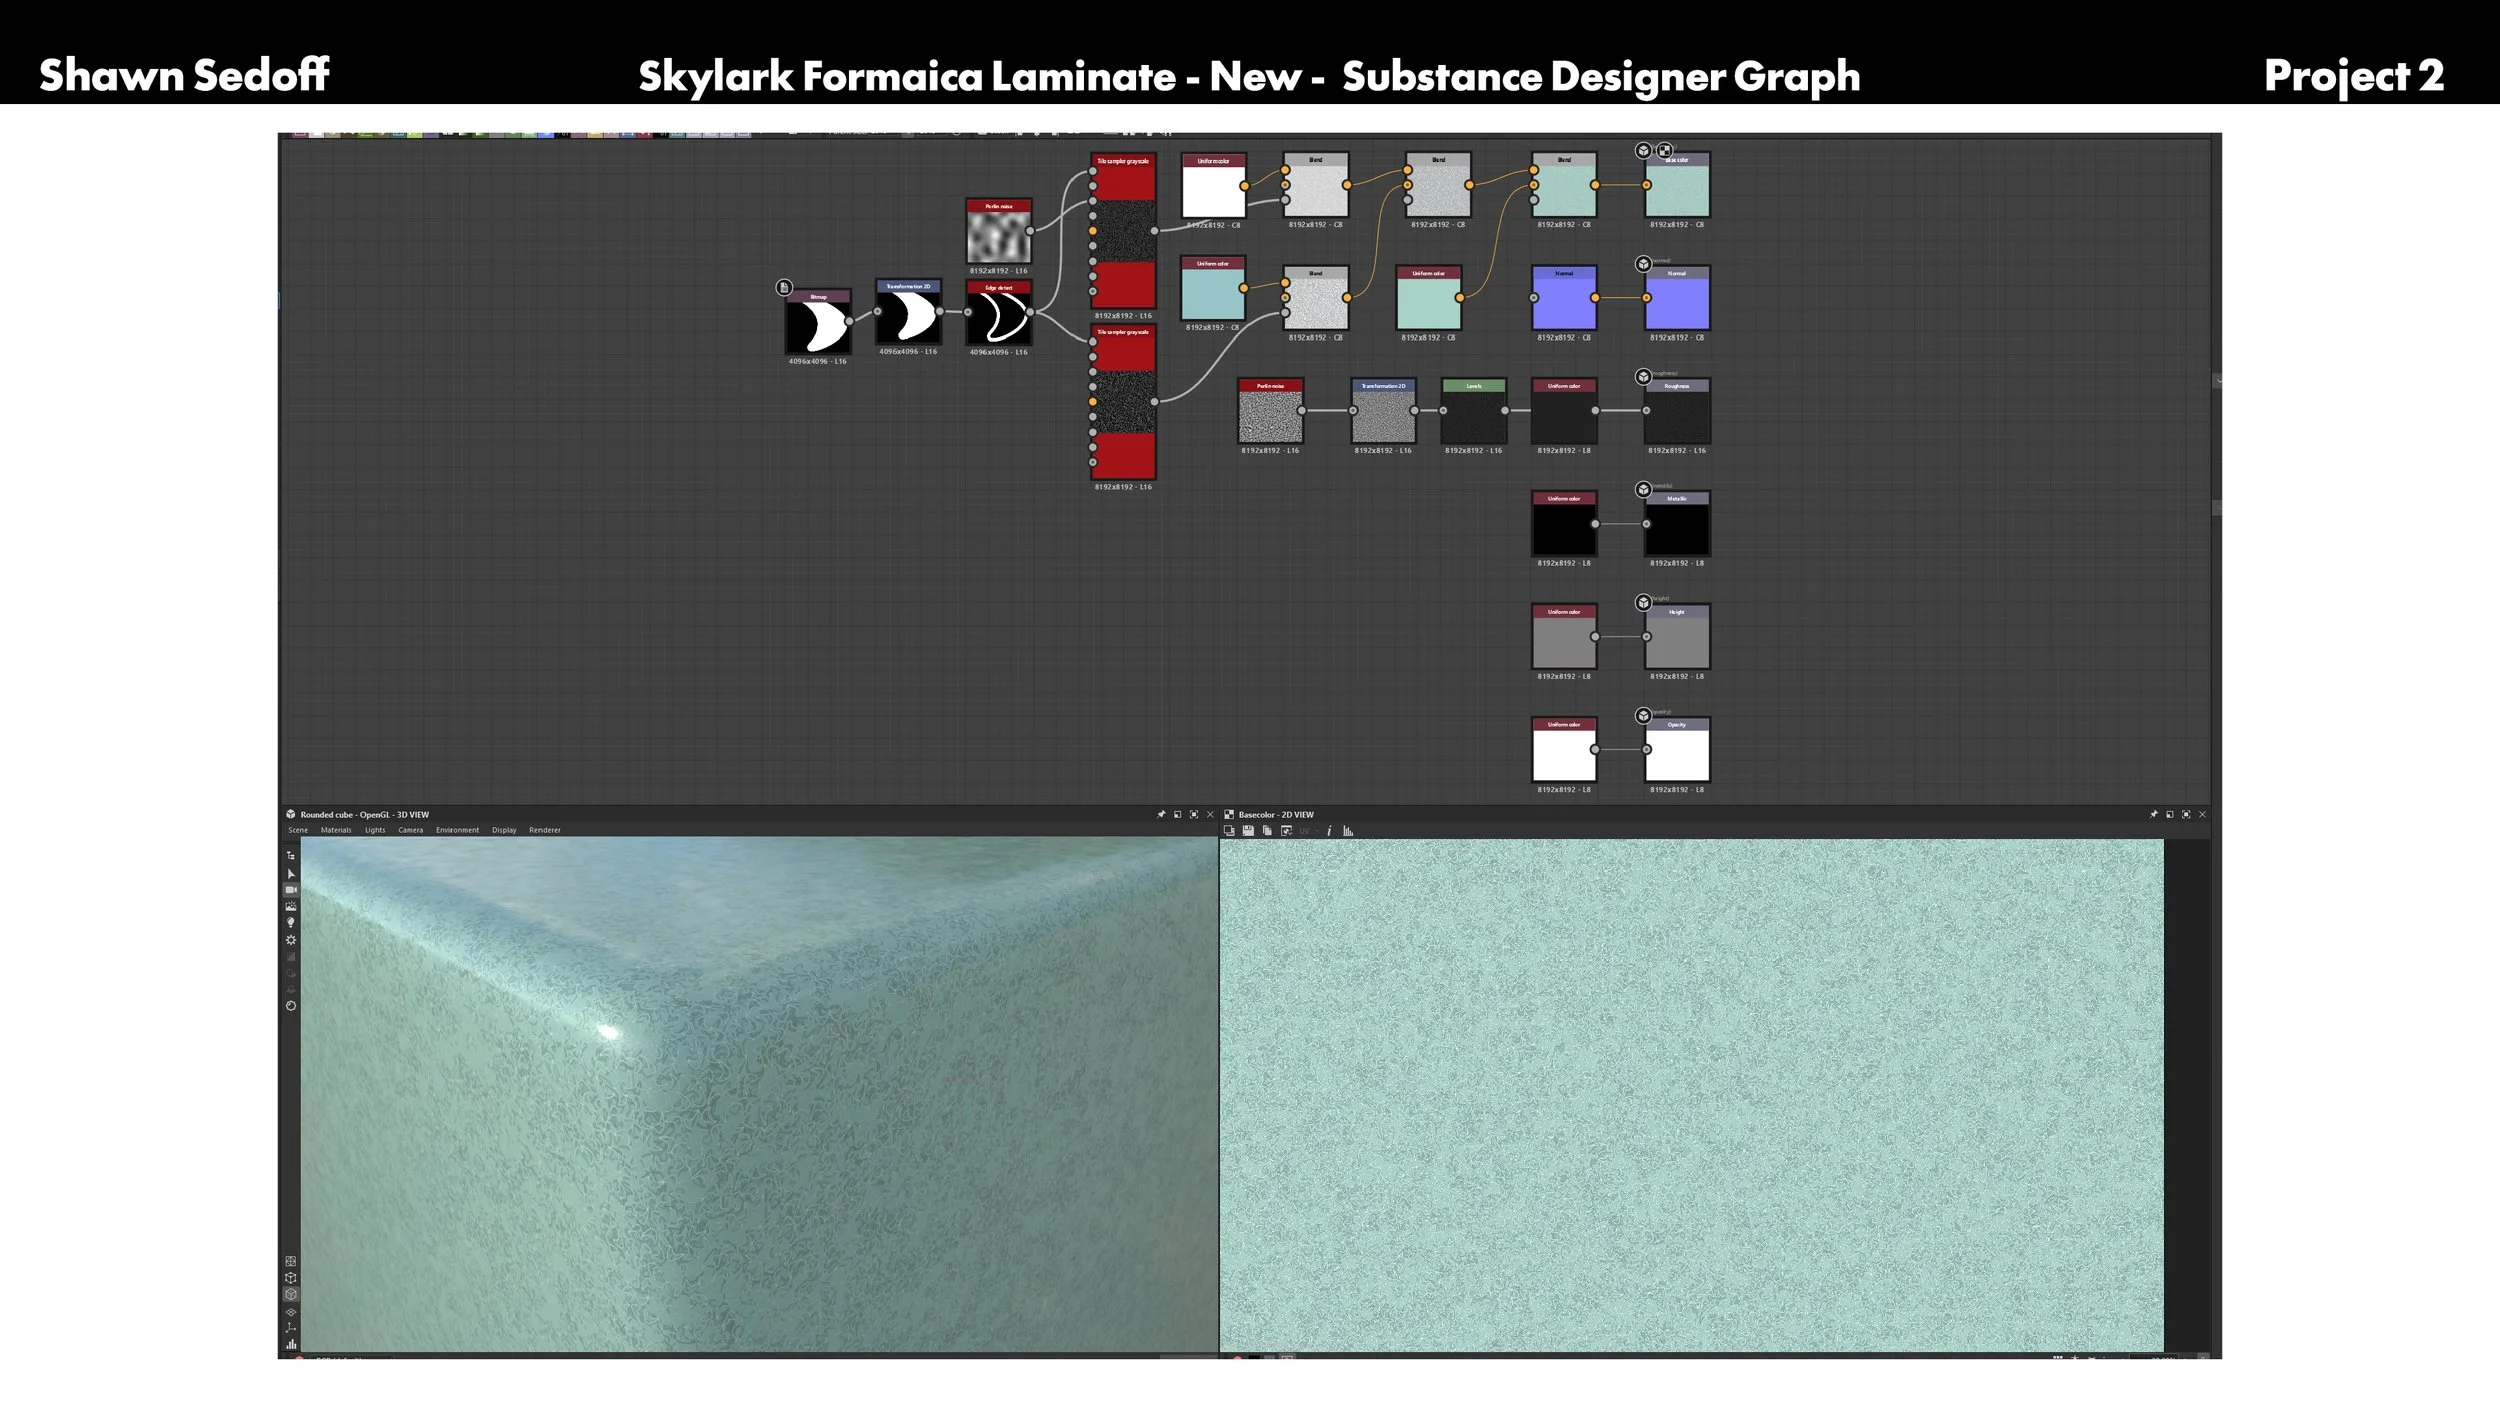Select the Edge detect node
2500x1406 pixels.
pos(998,313)
